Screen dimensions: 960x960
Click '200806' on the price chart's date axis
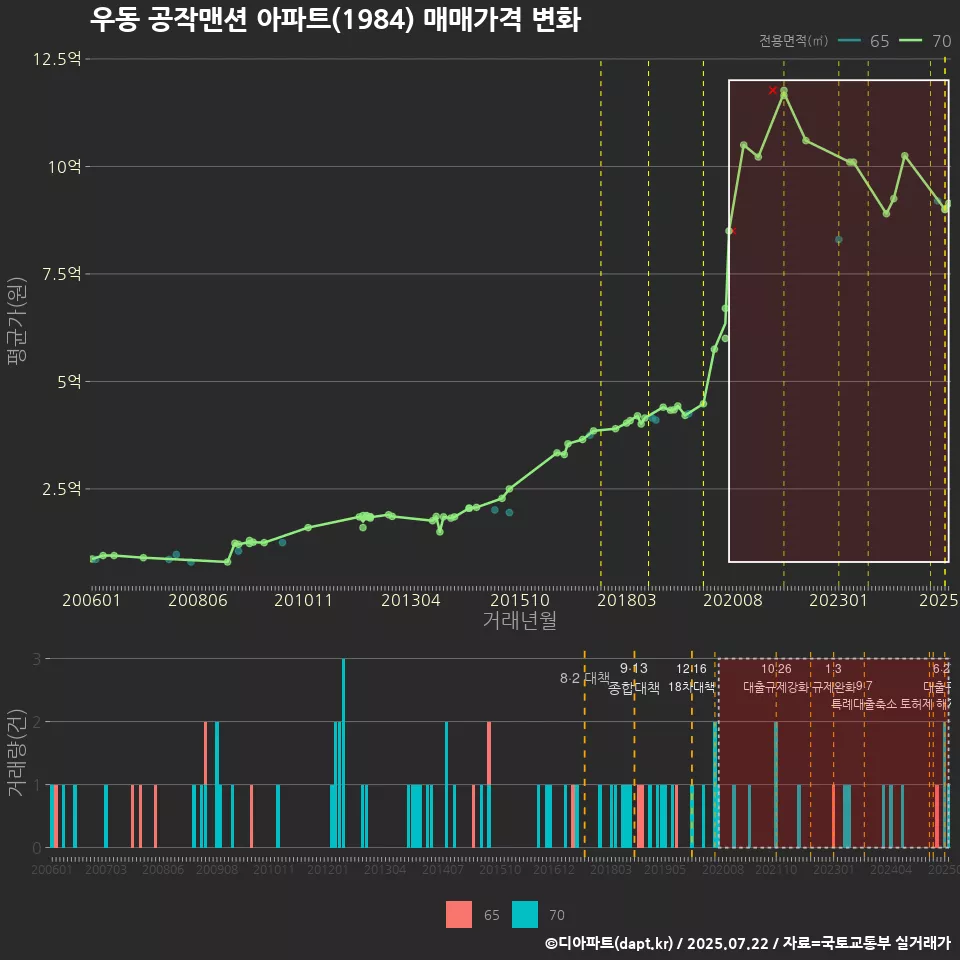[x=198, y=600]
